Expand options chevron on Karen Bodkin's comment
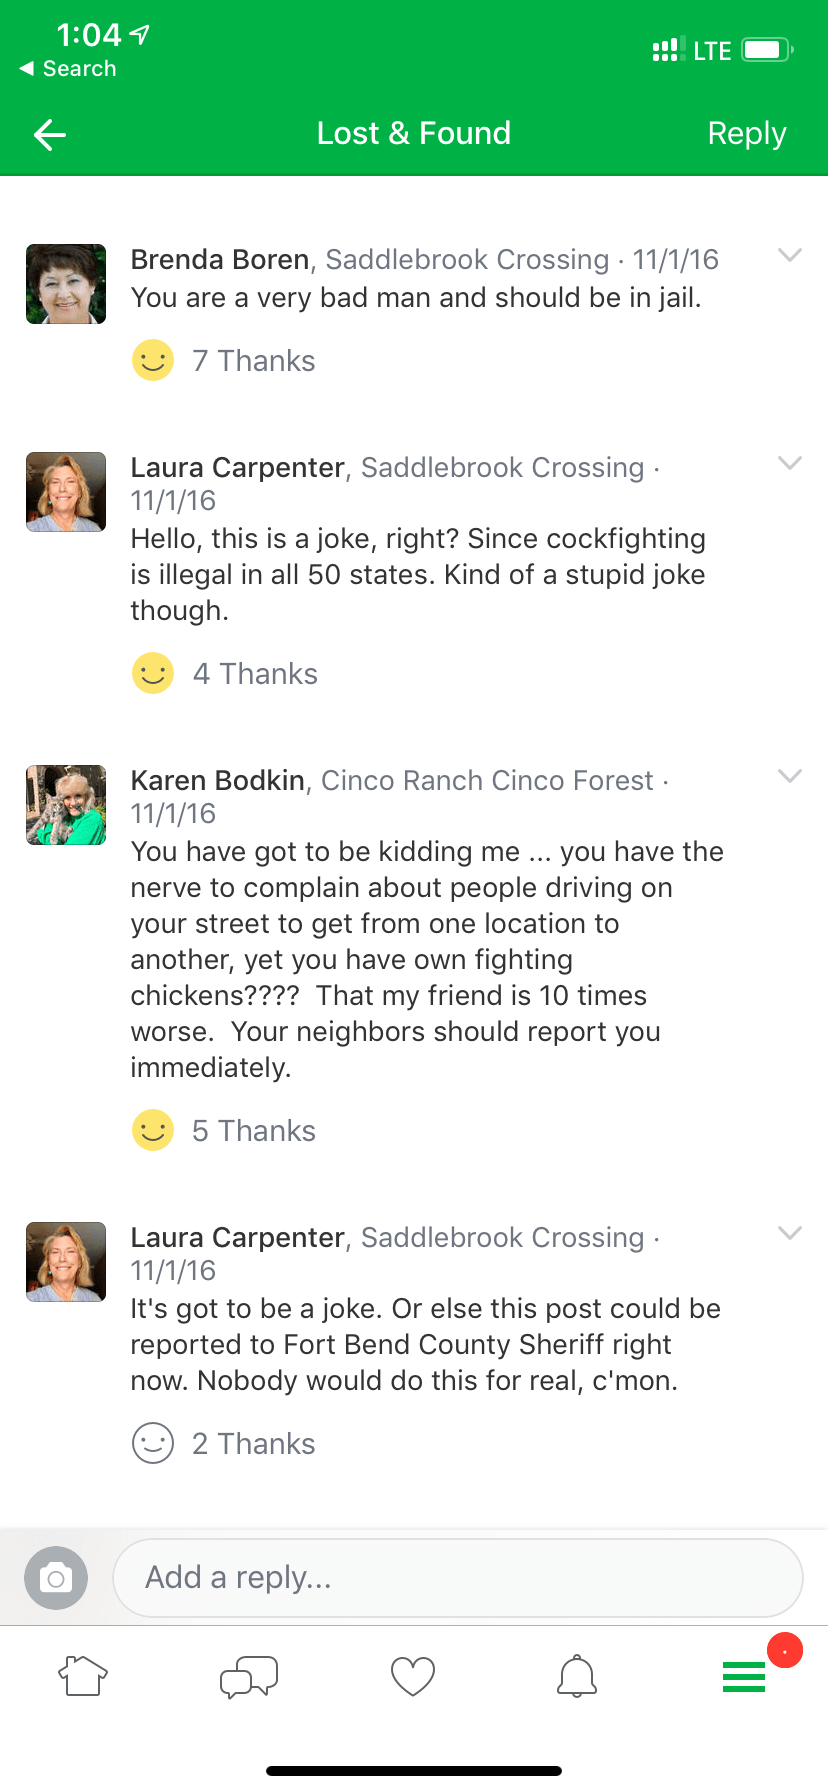The height and width of the screenshot is (1792, 828). pos(790,777)
